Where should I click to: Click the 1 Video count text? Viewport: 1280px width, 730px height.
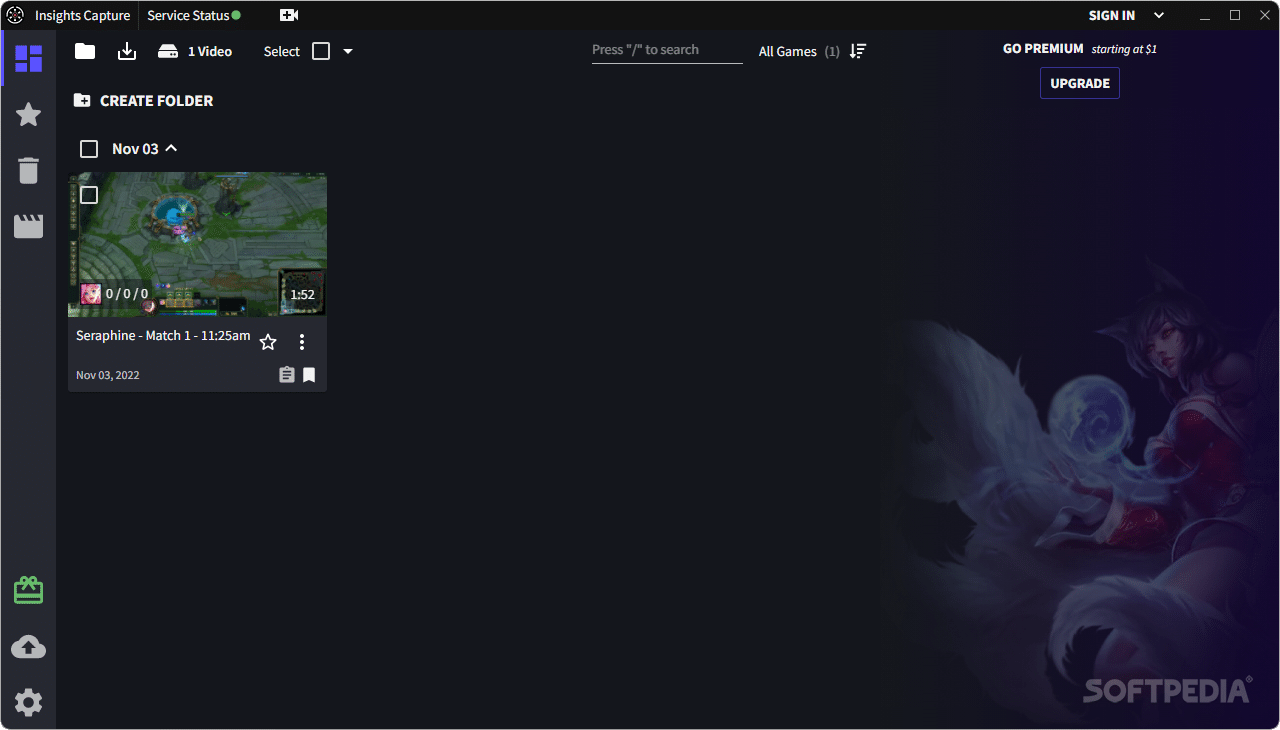[210, 51]
